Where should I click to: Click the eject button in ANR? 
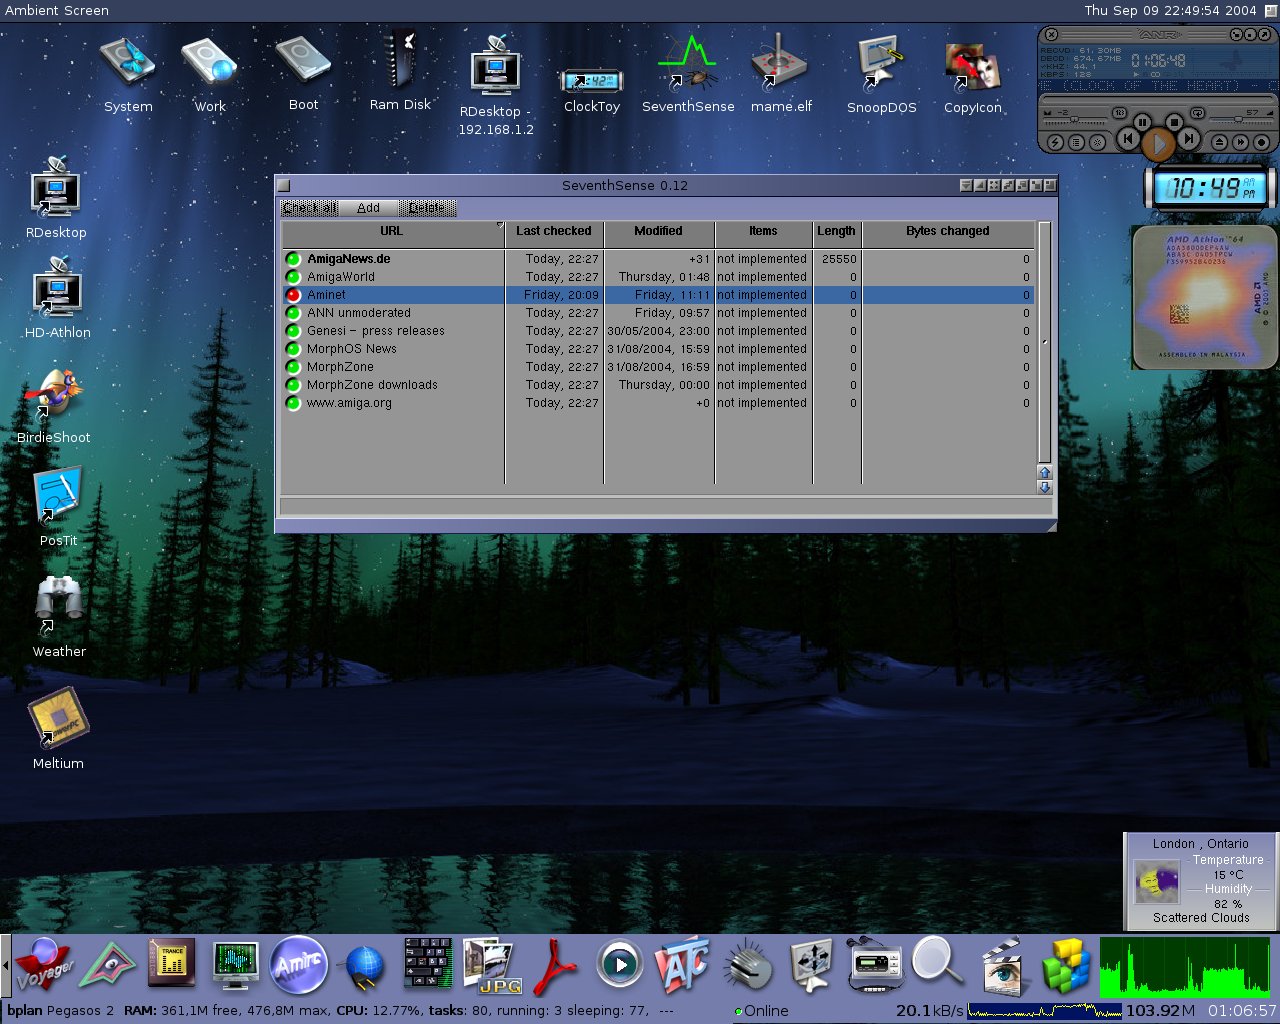(1219, 142)
